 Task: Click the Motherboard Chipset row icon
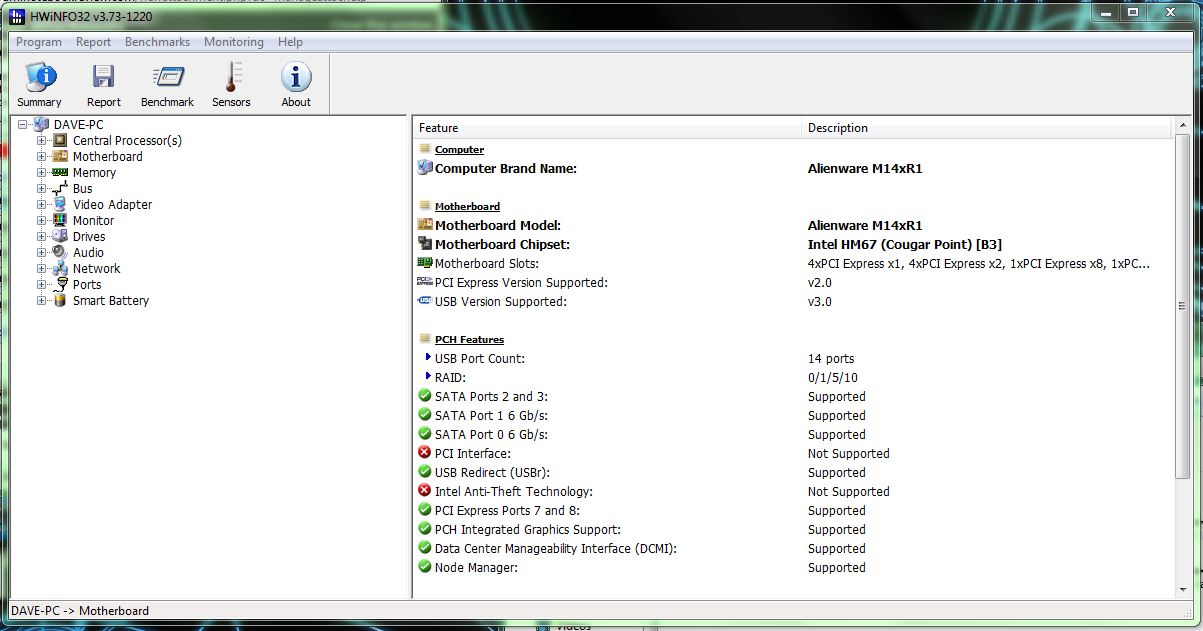[425, 244]
